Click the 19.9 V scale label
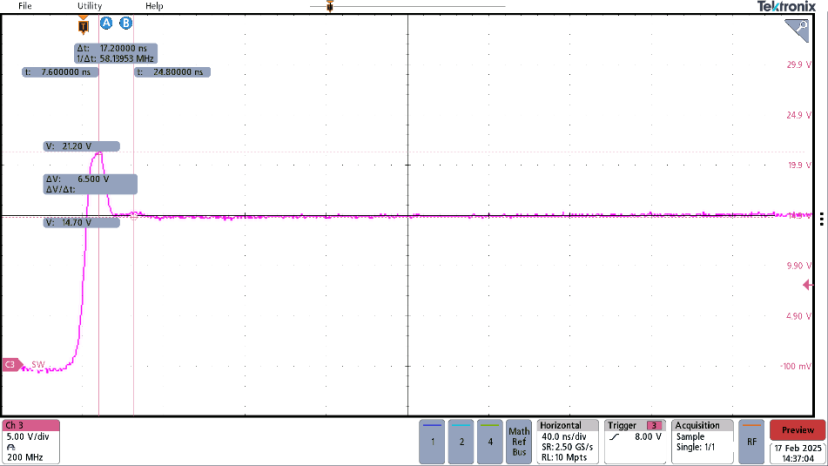The width and height of the screenshot is (828, 466). [x=799, y=165]
